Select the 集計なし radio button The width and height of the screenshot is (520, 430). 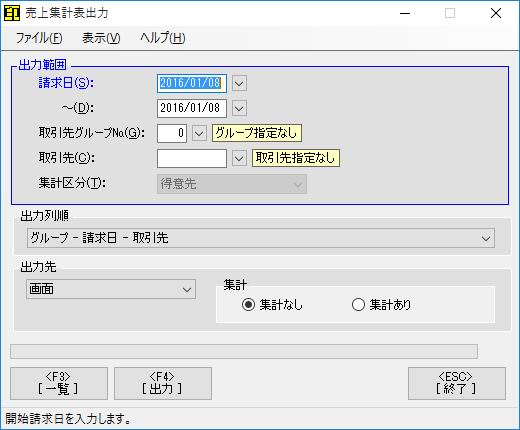point(249,305)
